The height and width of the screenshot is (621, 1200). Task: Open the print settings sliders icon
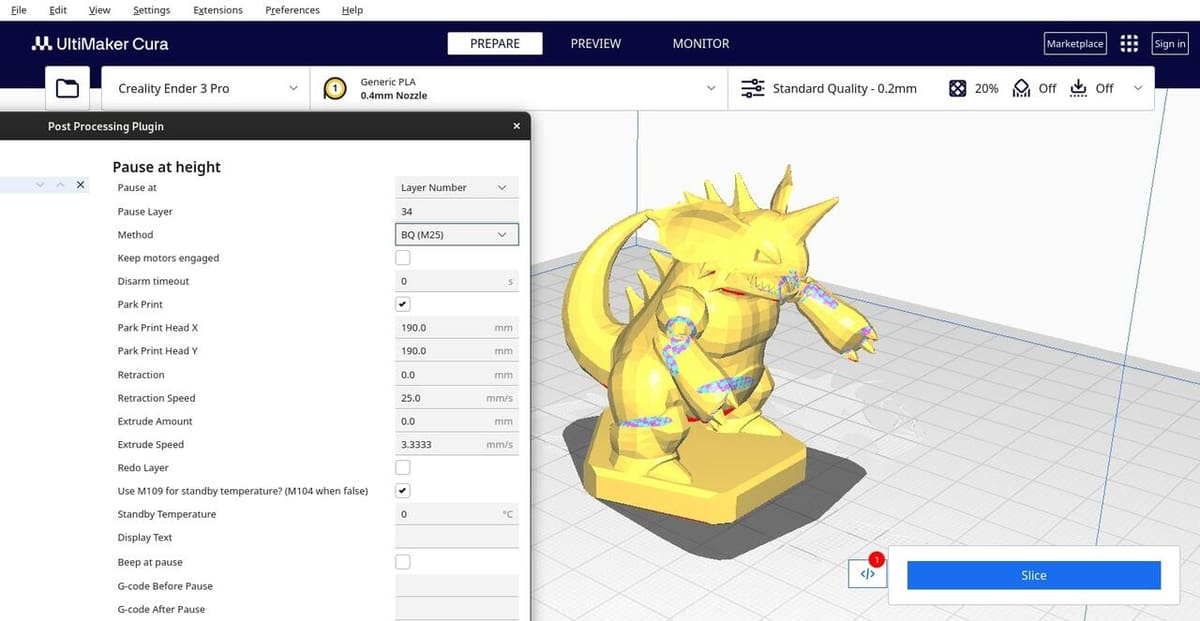(x=752, y=89)
